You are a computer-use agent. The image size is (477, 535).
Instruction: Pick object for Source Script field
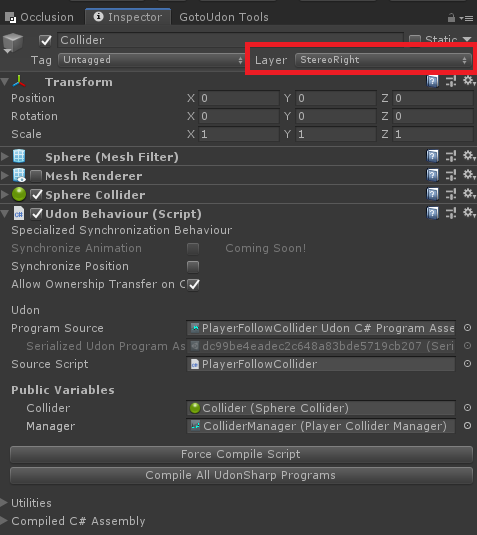point(467,364)
